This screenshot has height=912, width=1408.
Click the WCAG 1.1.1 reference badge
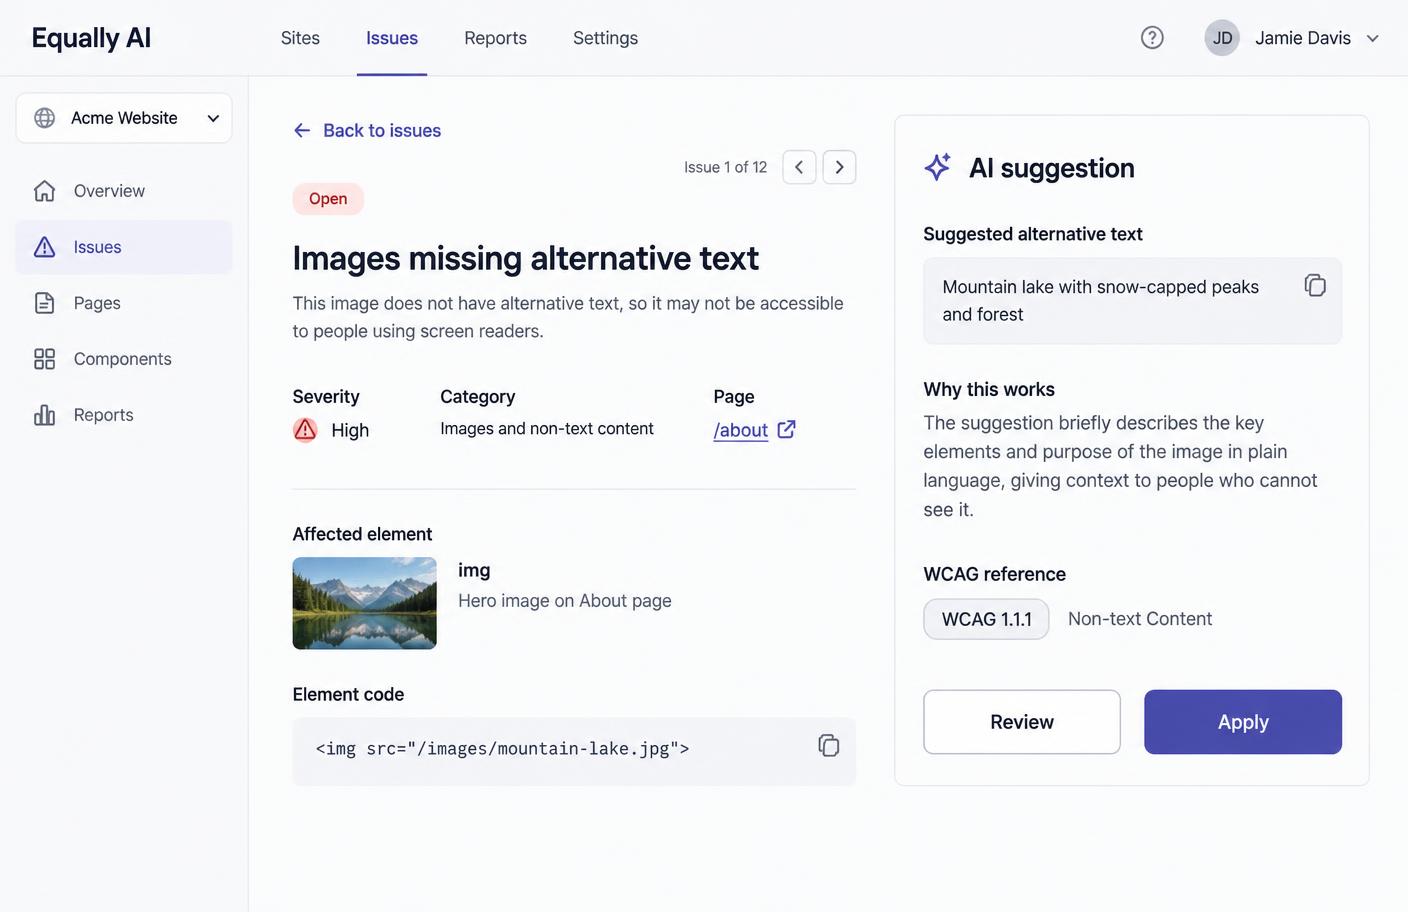tap(986, 619)
